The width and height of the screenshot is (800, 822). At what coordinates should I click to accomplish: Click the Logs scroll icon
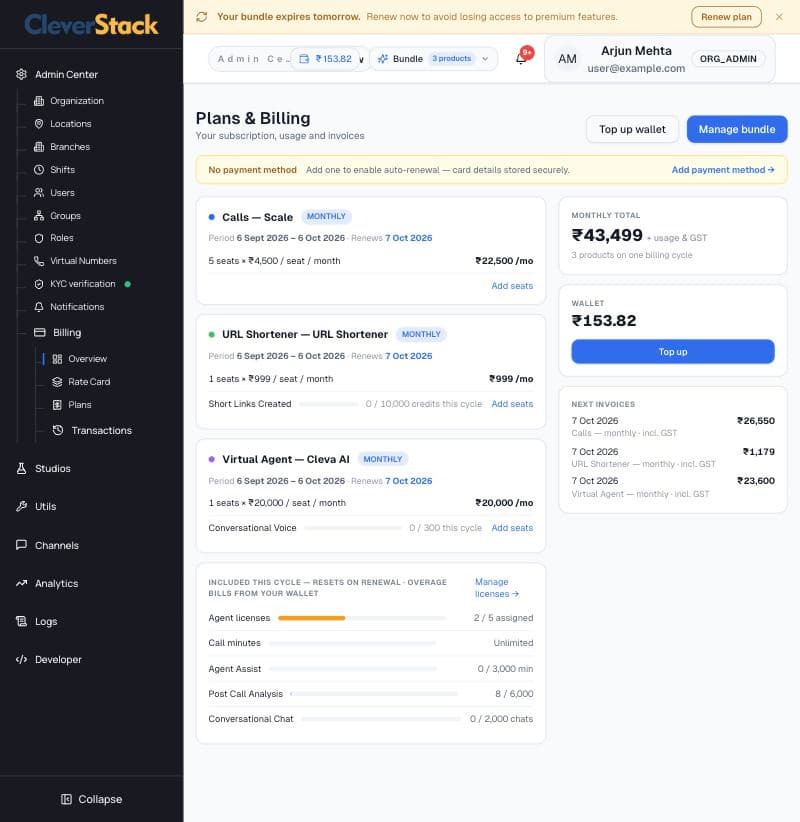point(21,622)
